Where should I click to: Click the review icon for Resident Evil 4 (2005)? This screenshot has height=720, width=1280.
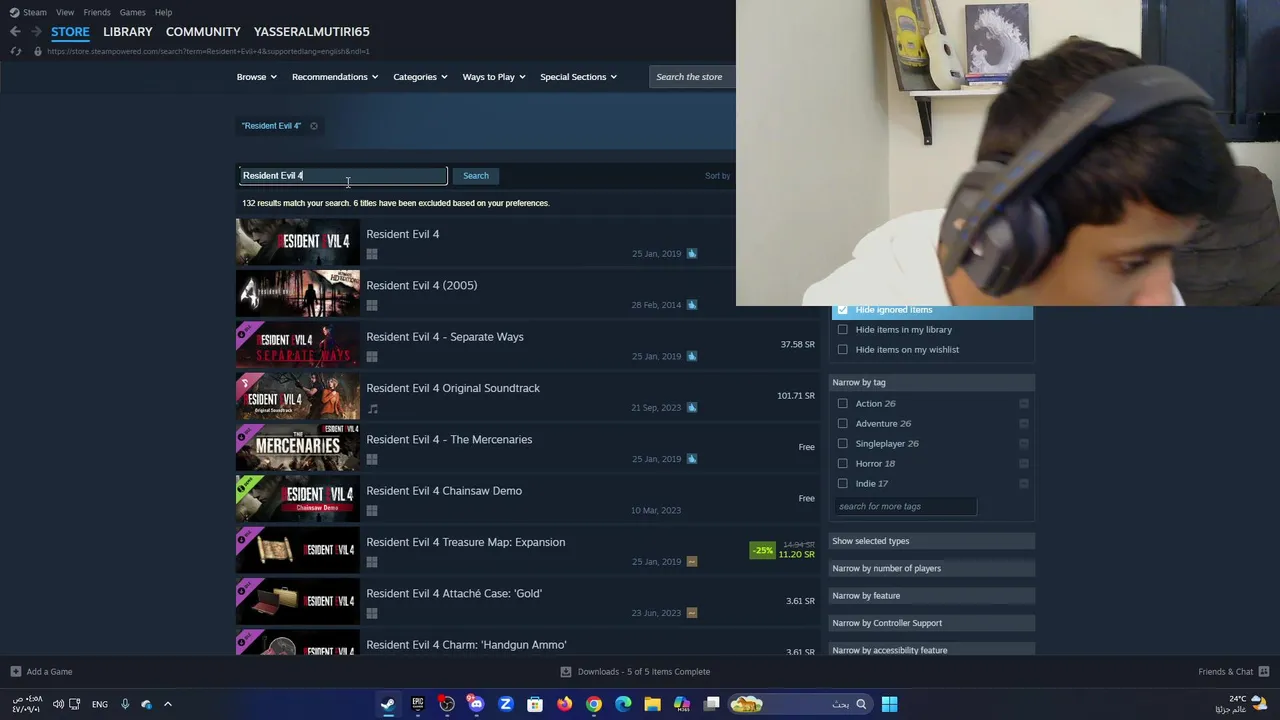pos(691,305)
